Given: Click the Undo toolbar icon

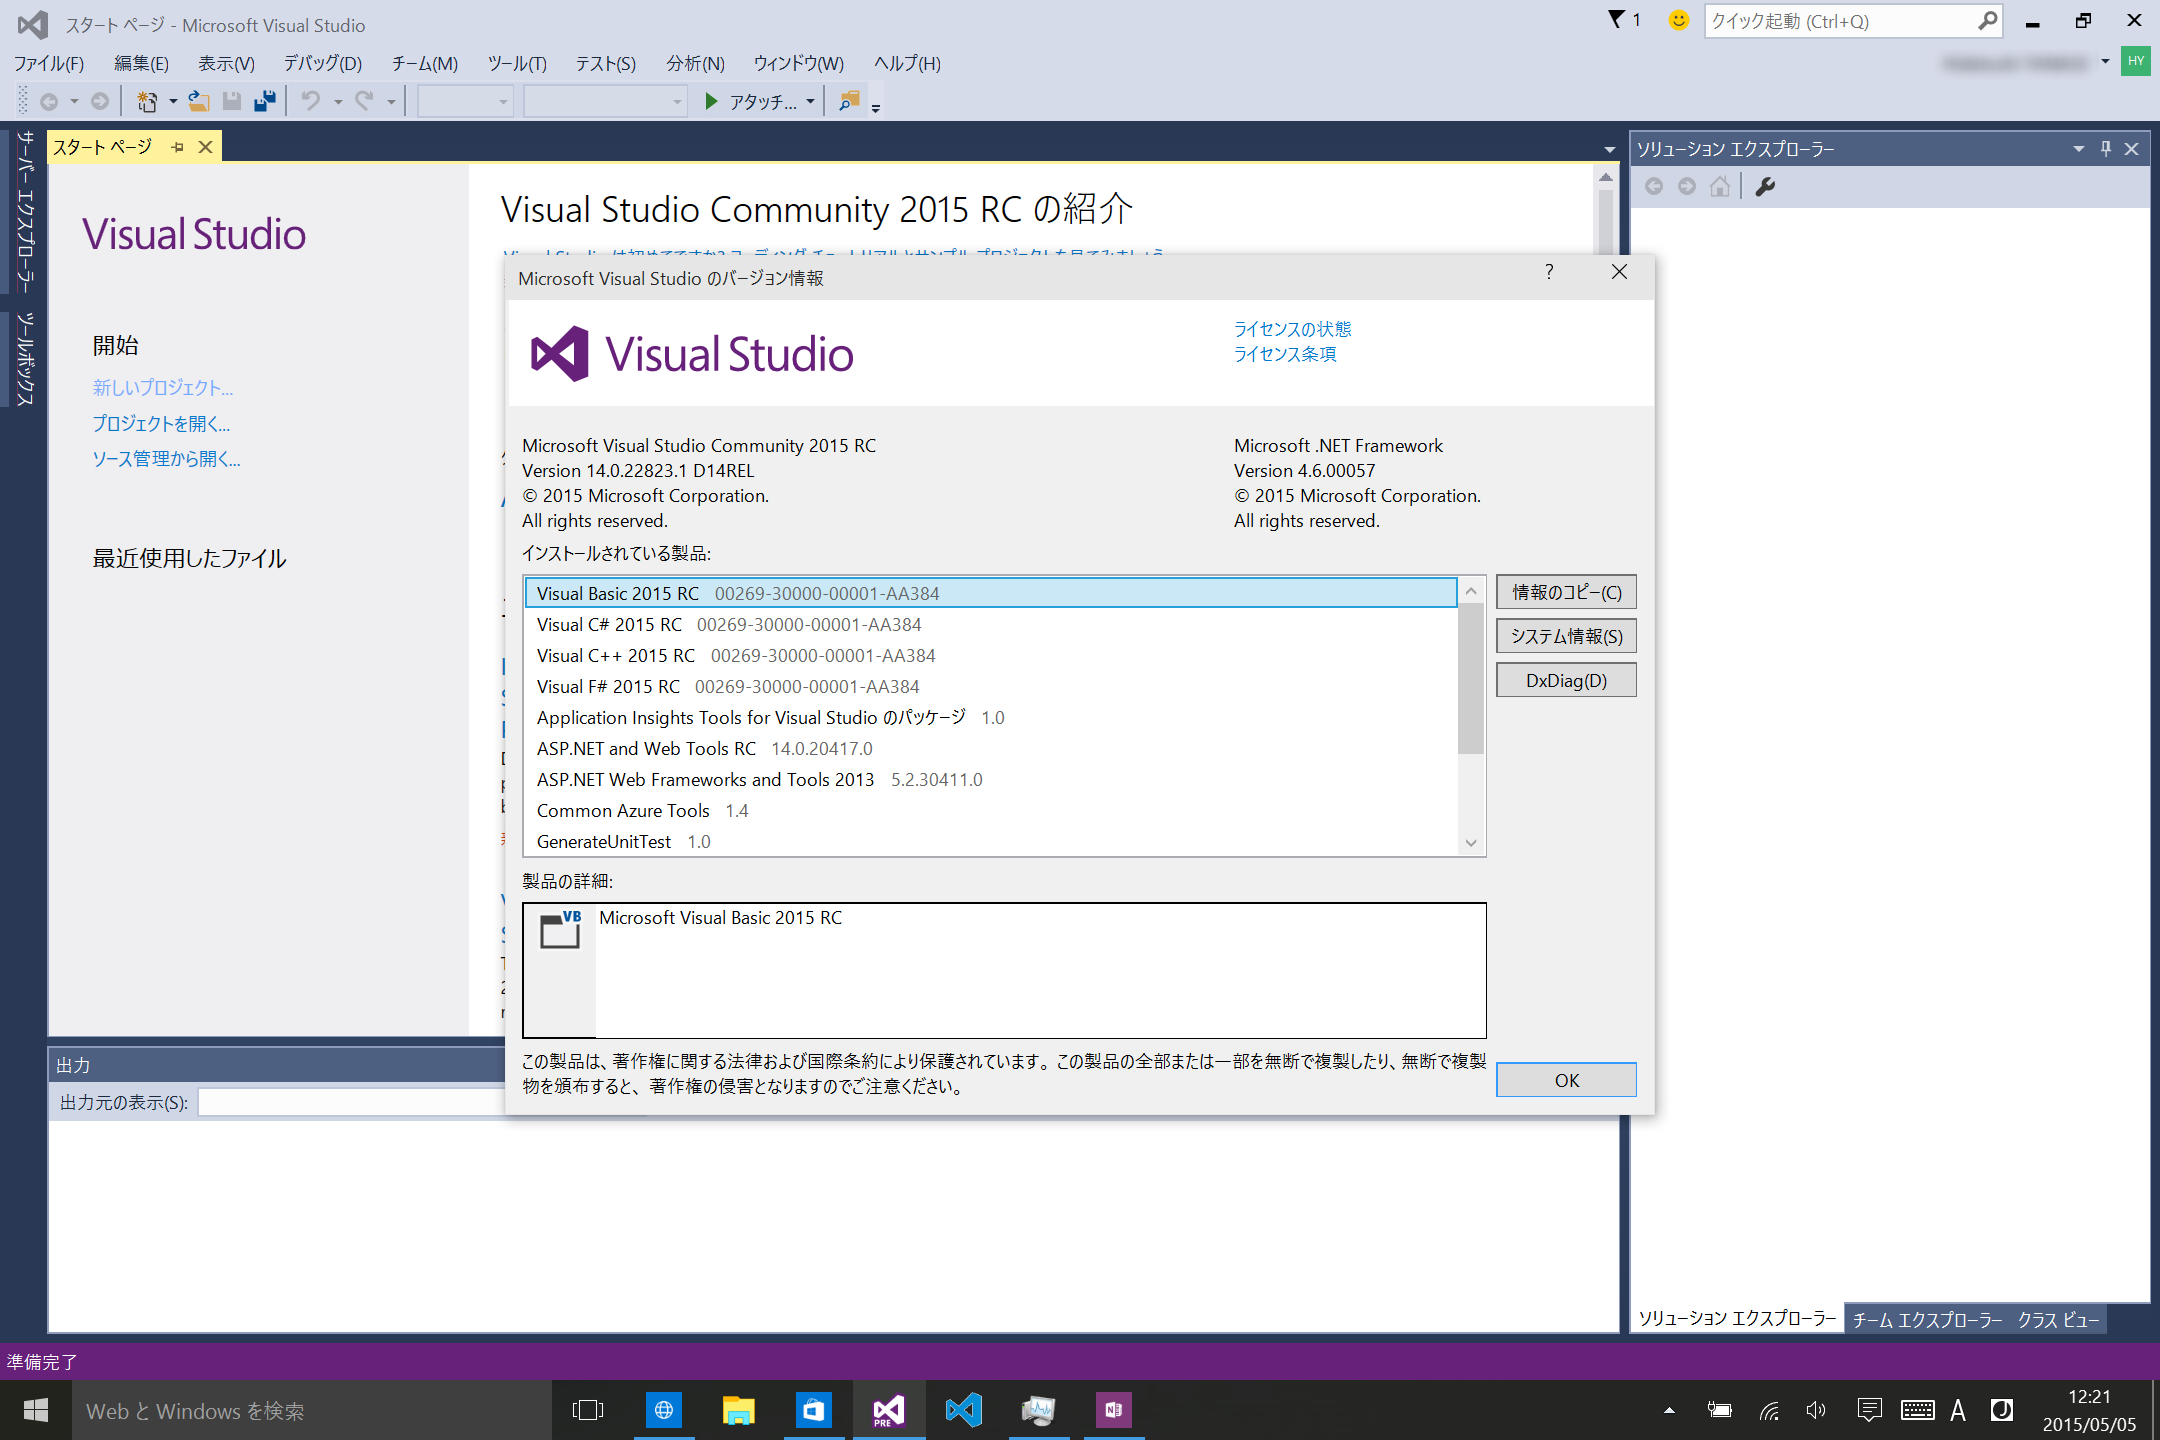Looking at the screenshot, I should [310, 100].
